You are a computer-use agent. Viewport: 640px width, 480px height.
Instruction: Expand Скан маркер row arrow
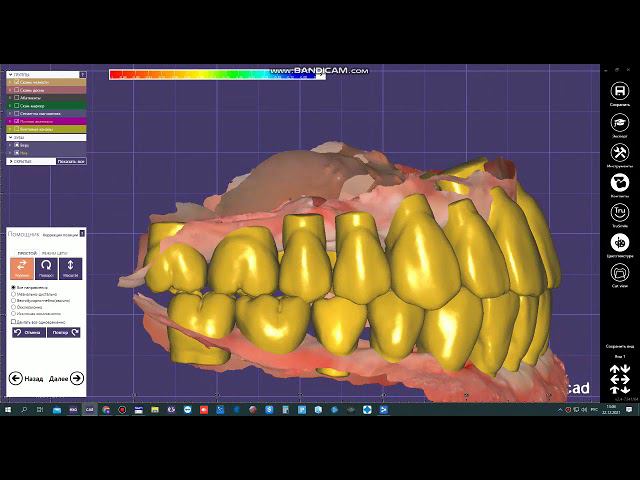[10, 105]
